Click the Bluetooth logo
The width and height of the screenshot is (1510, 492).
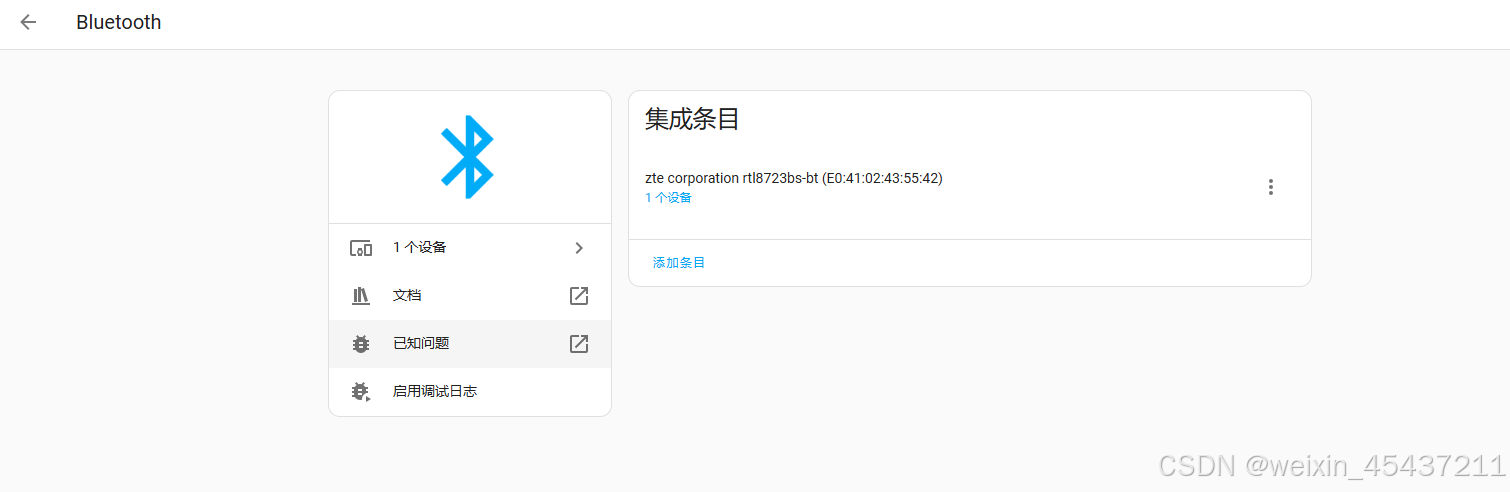click(x=468, y=157)
